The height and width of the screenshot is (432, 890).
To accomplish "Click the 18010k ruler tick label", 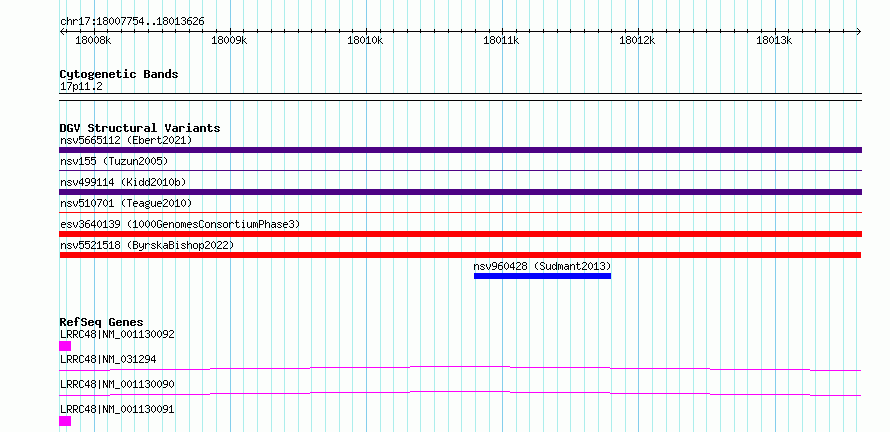I will pyautogui.click(x=366, y=40).
